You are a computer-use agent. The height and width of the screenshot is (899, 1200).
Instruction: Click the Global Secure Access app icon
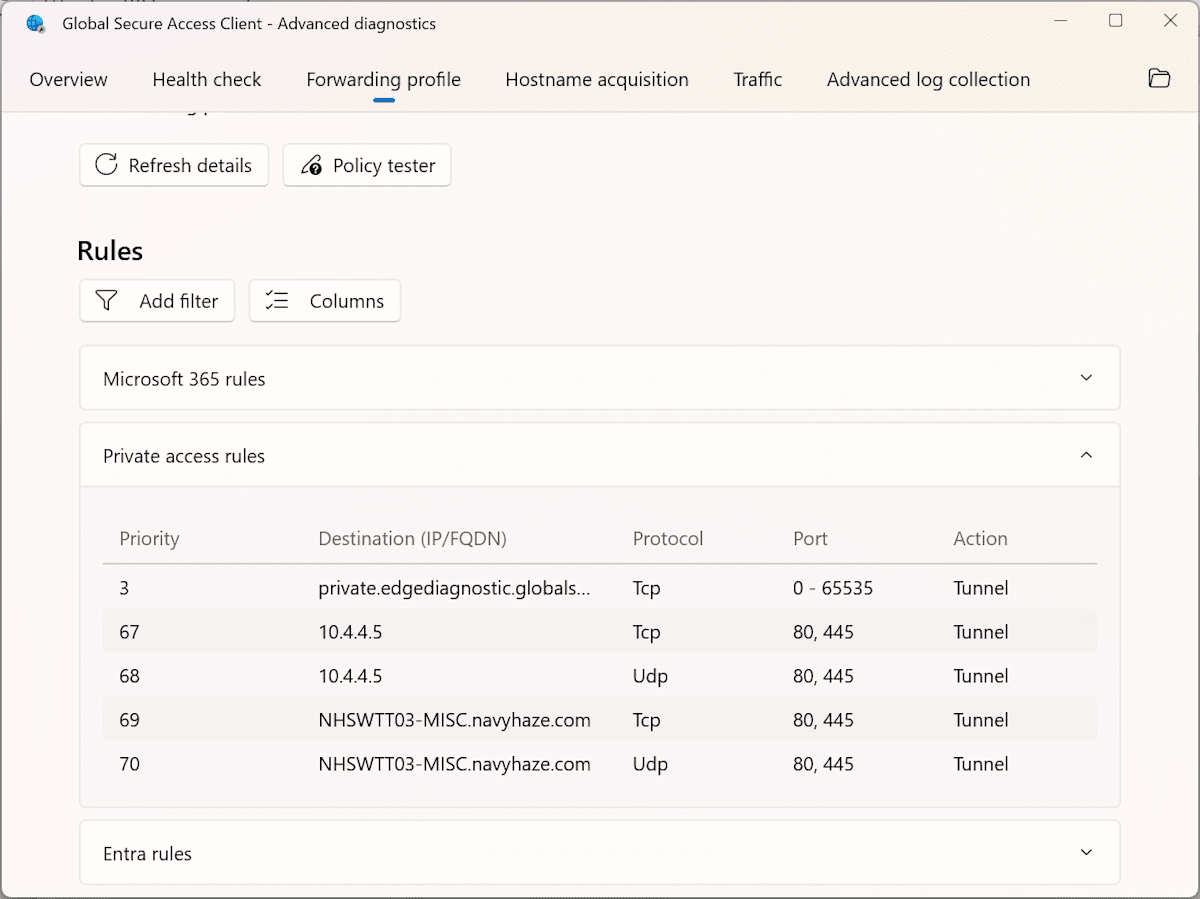point(36,23)
